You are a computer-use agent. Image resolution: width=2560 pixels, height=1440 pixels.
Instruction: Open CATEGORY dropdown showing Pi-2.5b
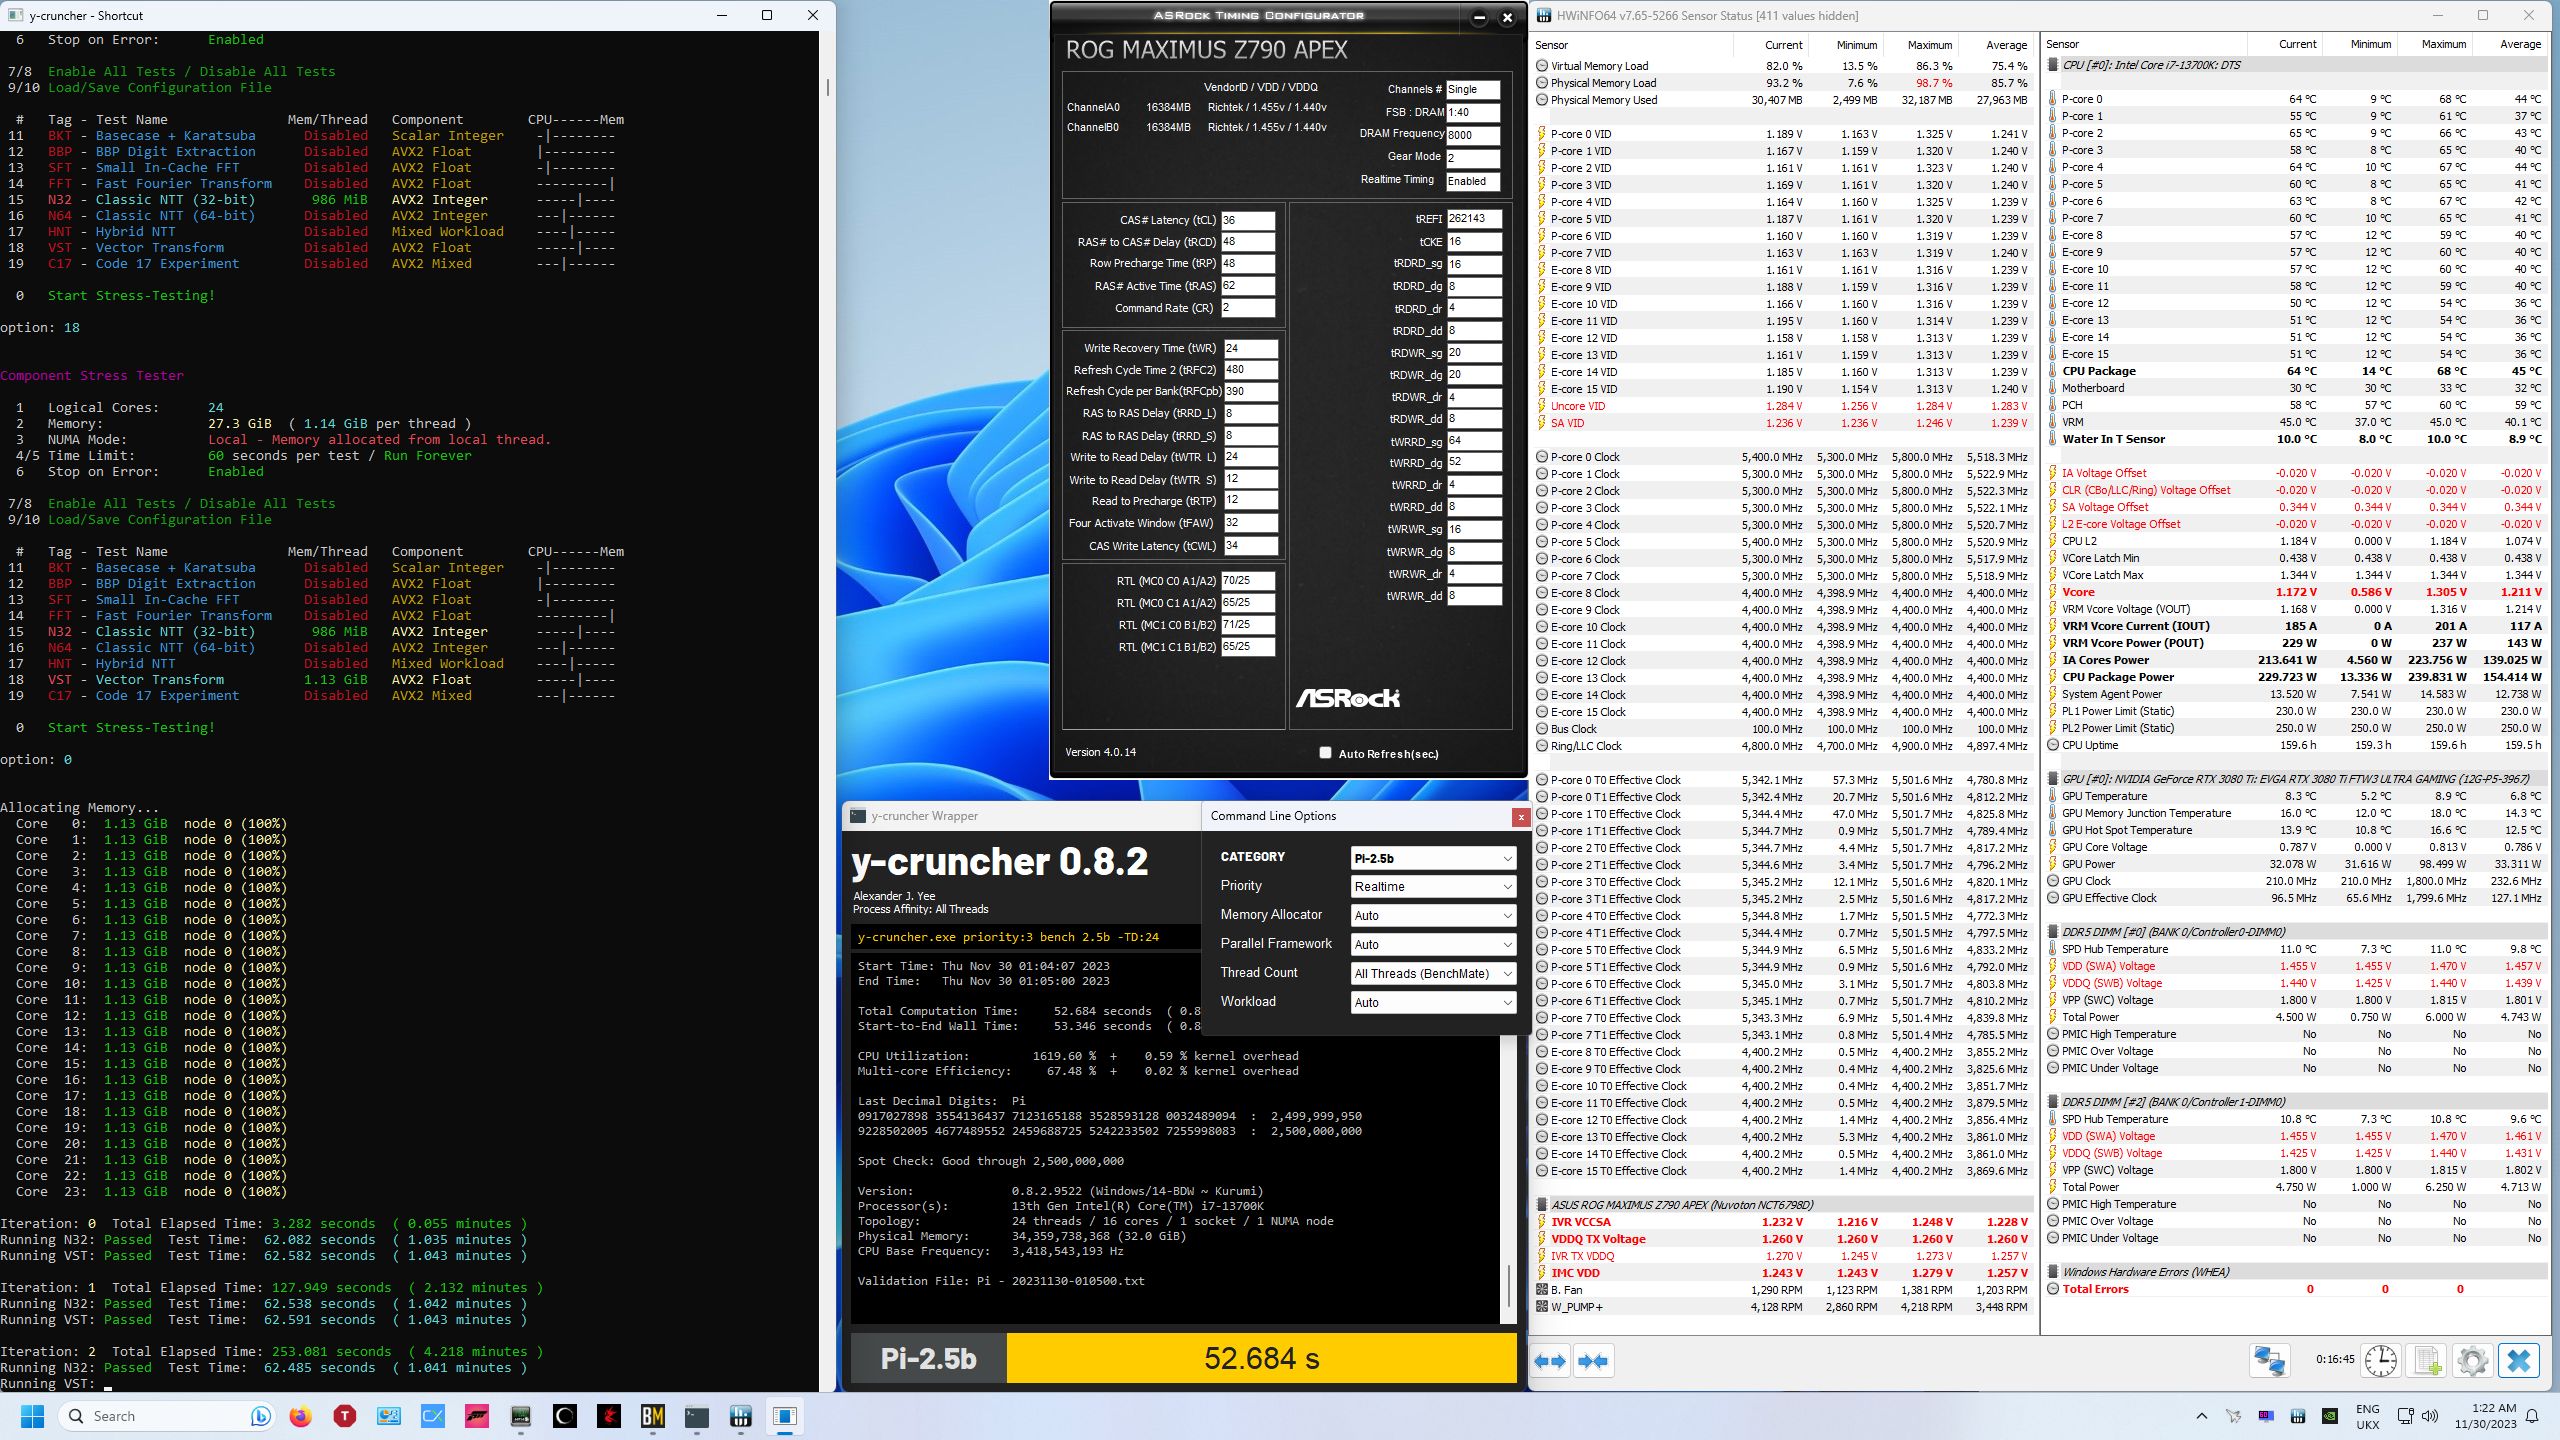pyautogui.click(x=1433, y=858)
